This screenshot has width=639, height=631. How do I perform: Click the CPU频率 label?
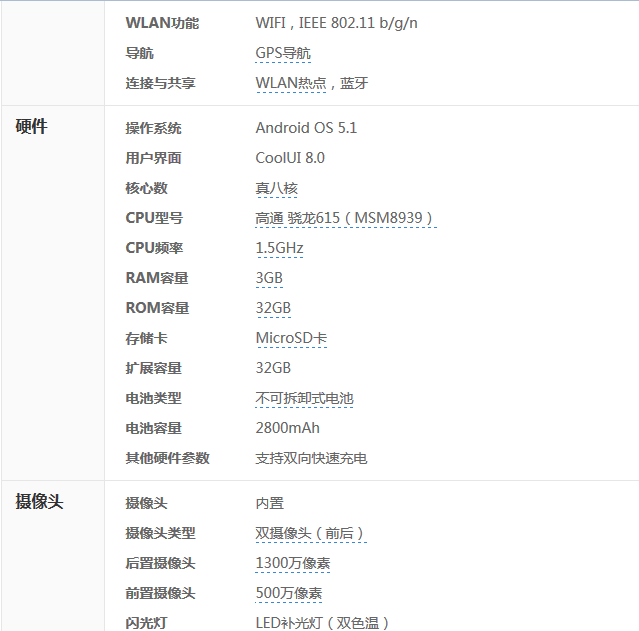[154, 248]
